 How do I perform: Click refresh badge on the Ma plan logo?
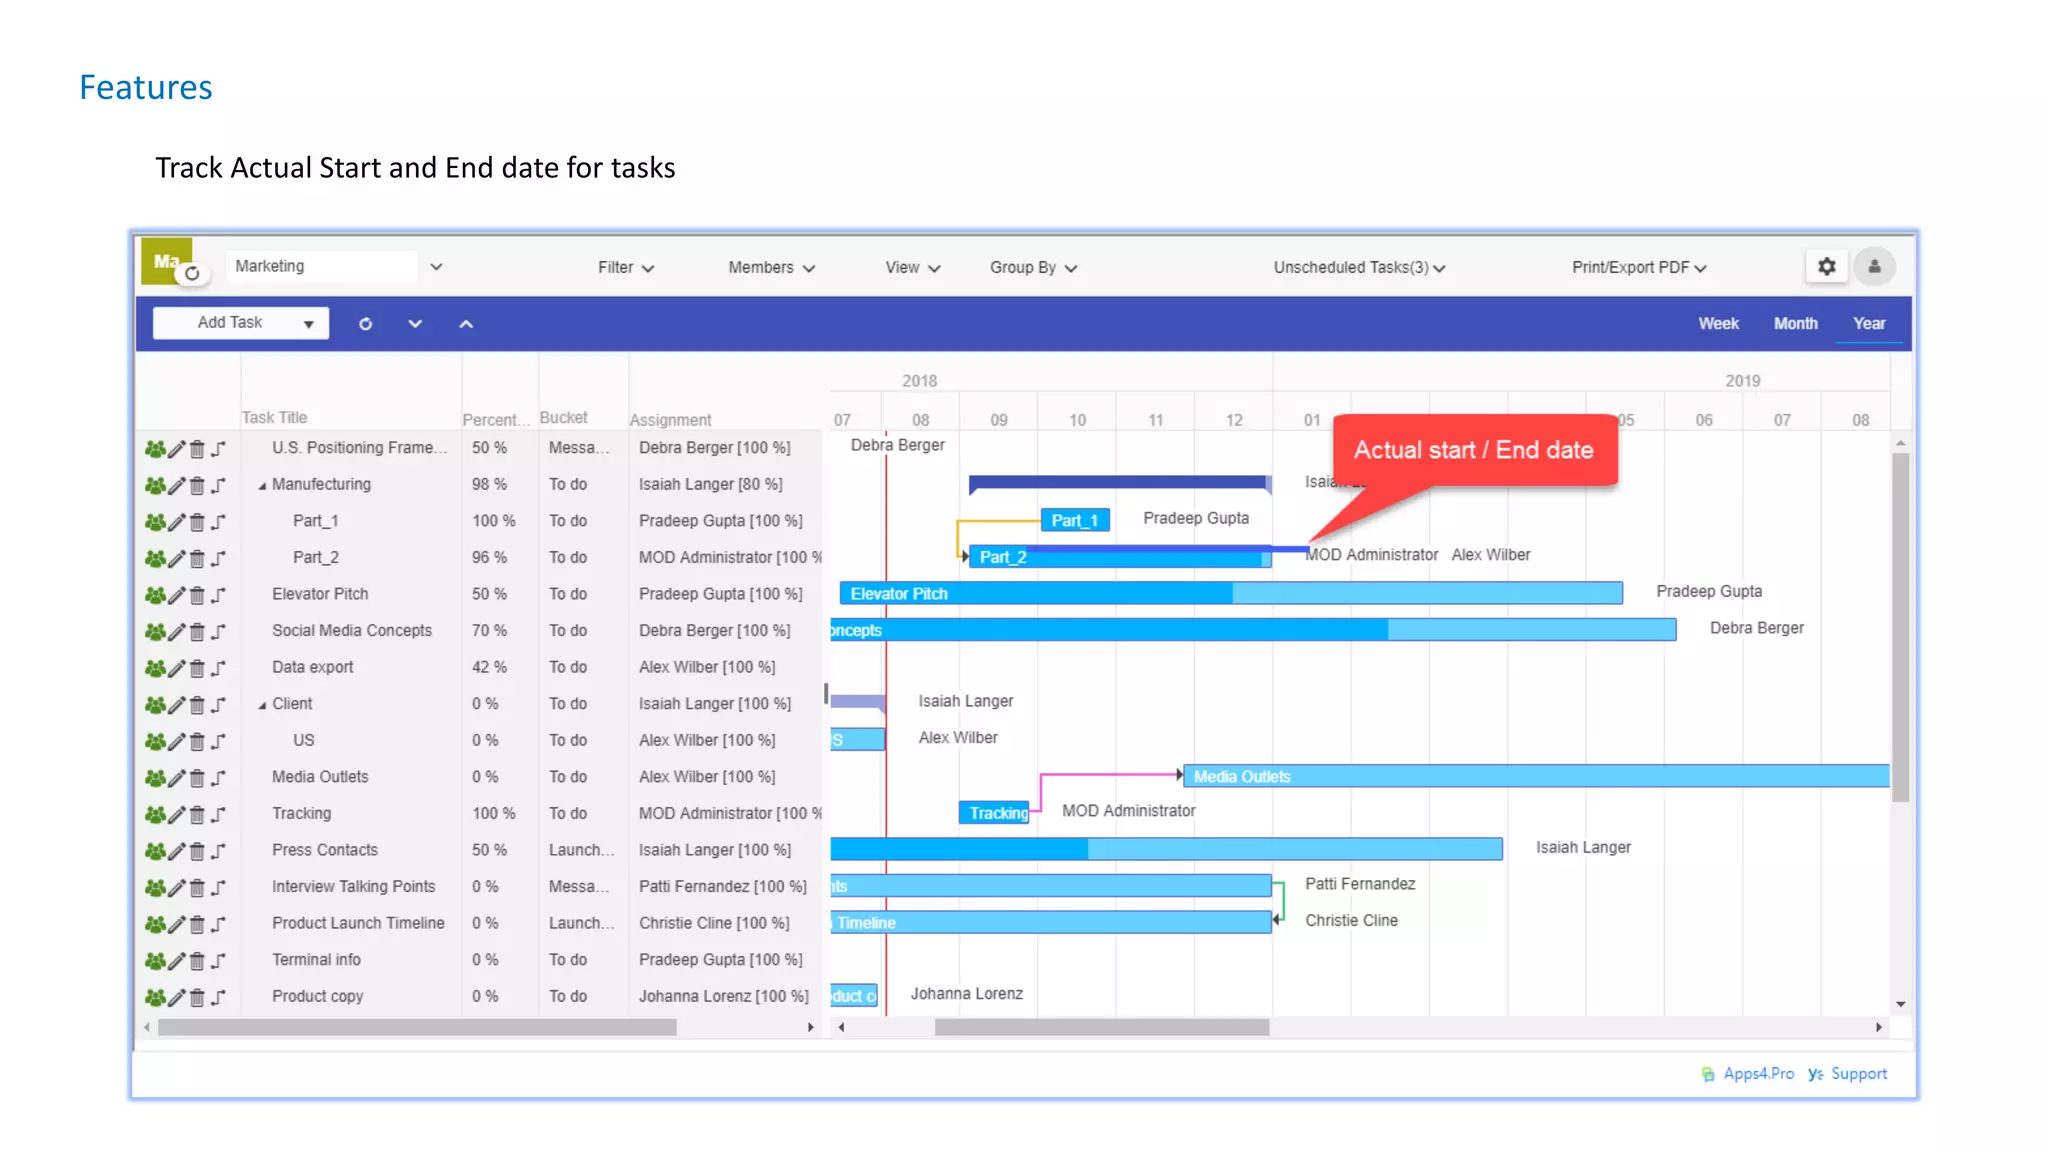pos(192,273)
